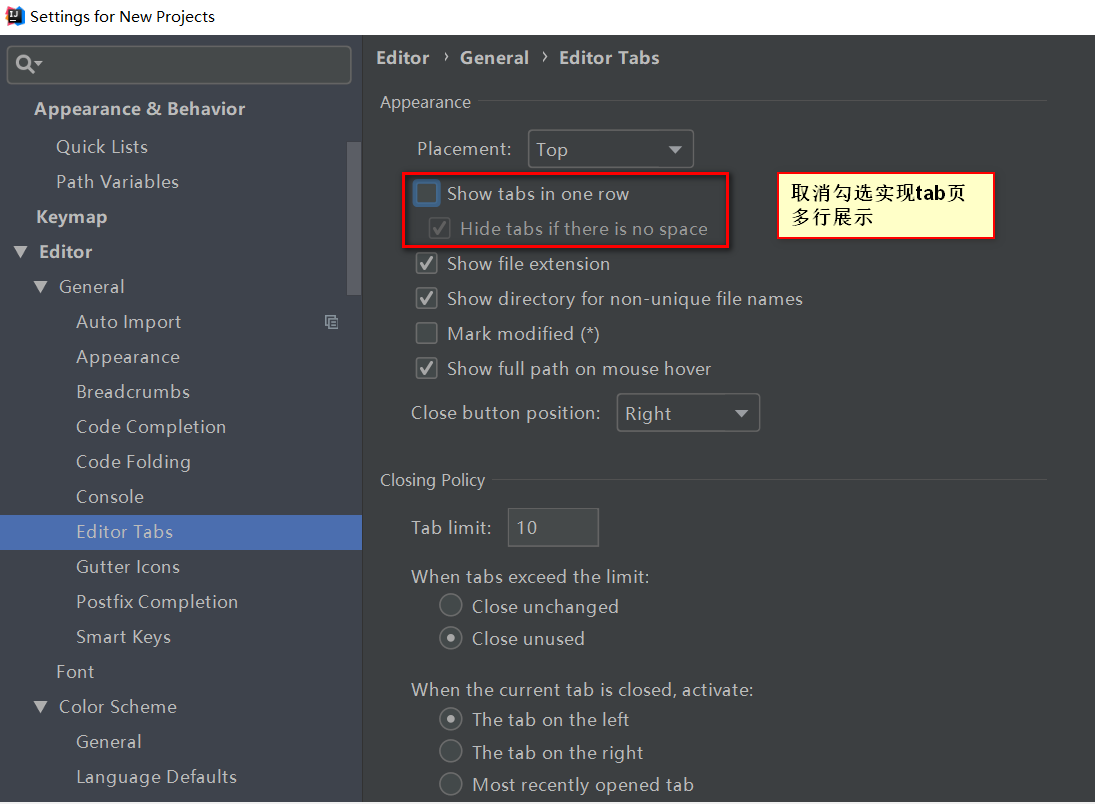This screenshot has width=1095, height=804.
Task: Collapse the Color Scheme tree node
Action: click(41, 707)
